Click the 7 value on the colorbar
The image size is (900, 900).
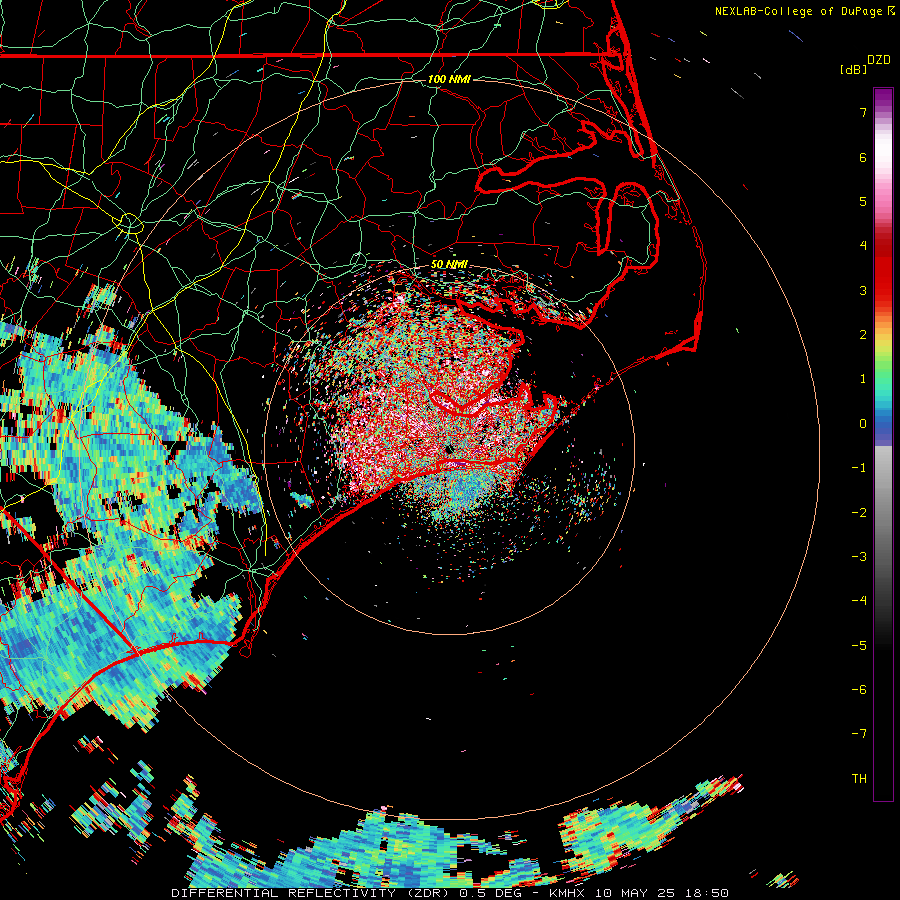pos(863,112)
